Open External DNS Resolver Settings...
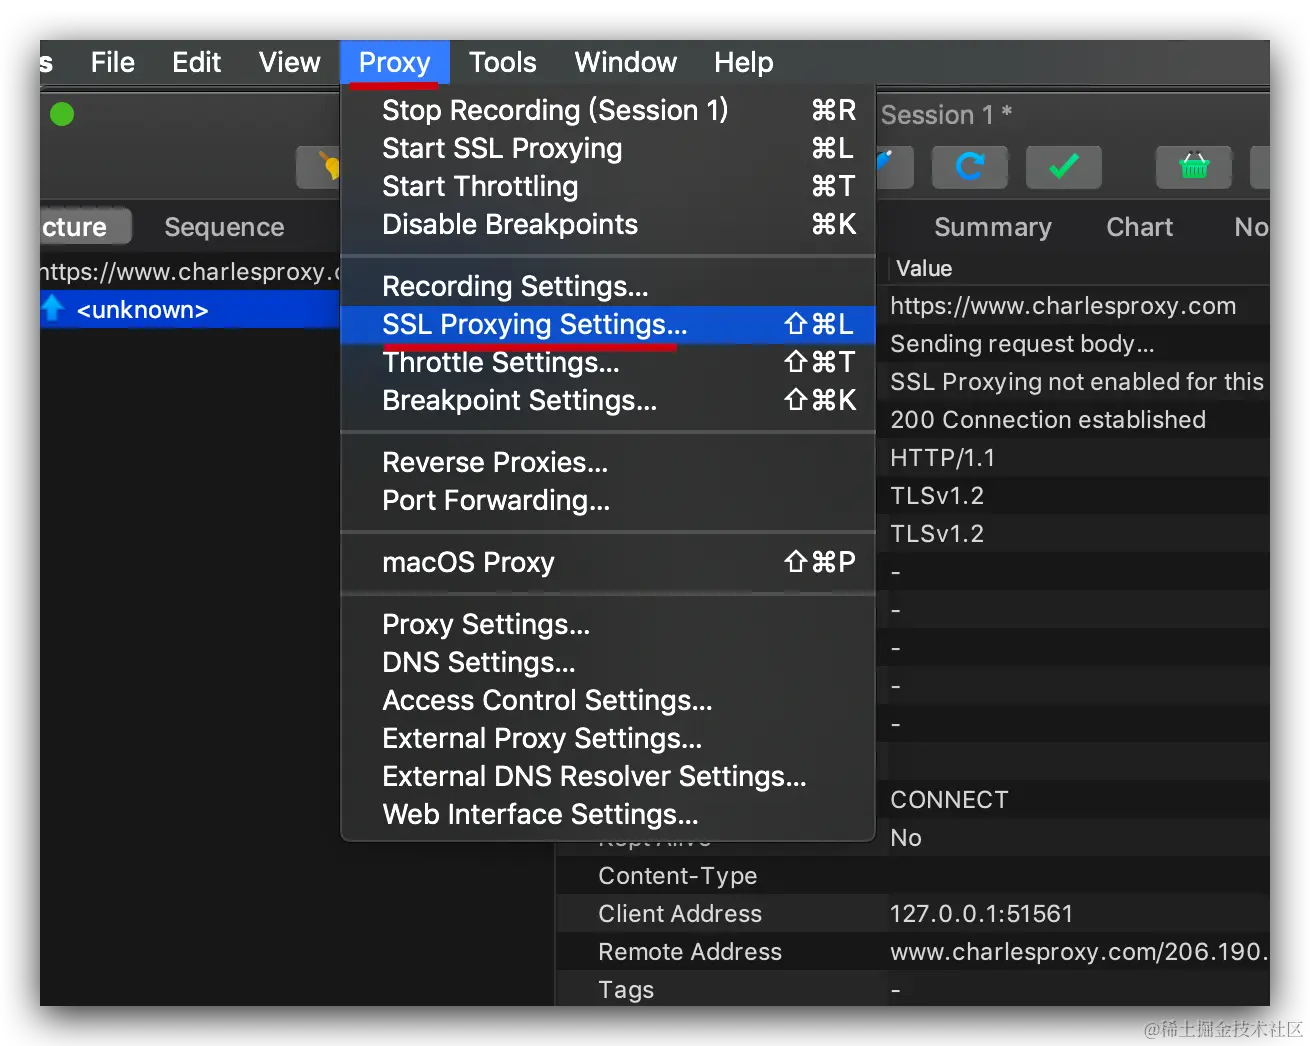This screenshot has width=1310, height=1046. [608, 776]
